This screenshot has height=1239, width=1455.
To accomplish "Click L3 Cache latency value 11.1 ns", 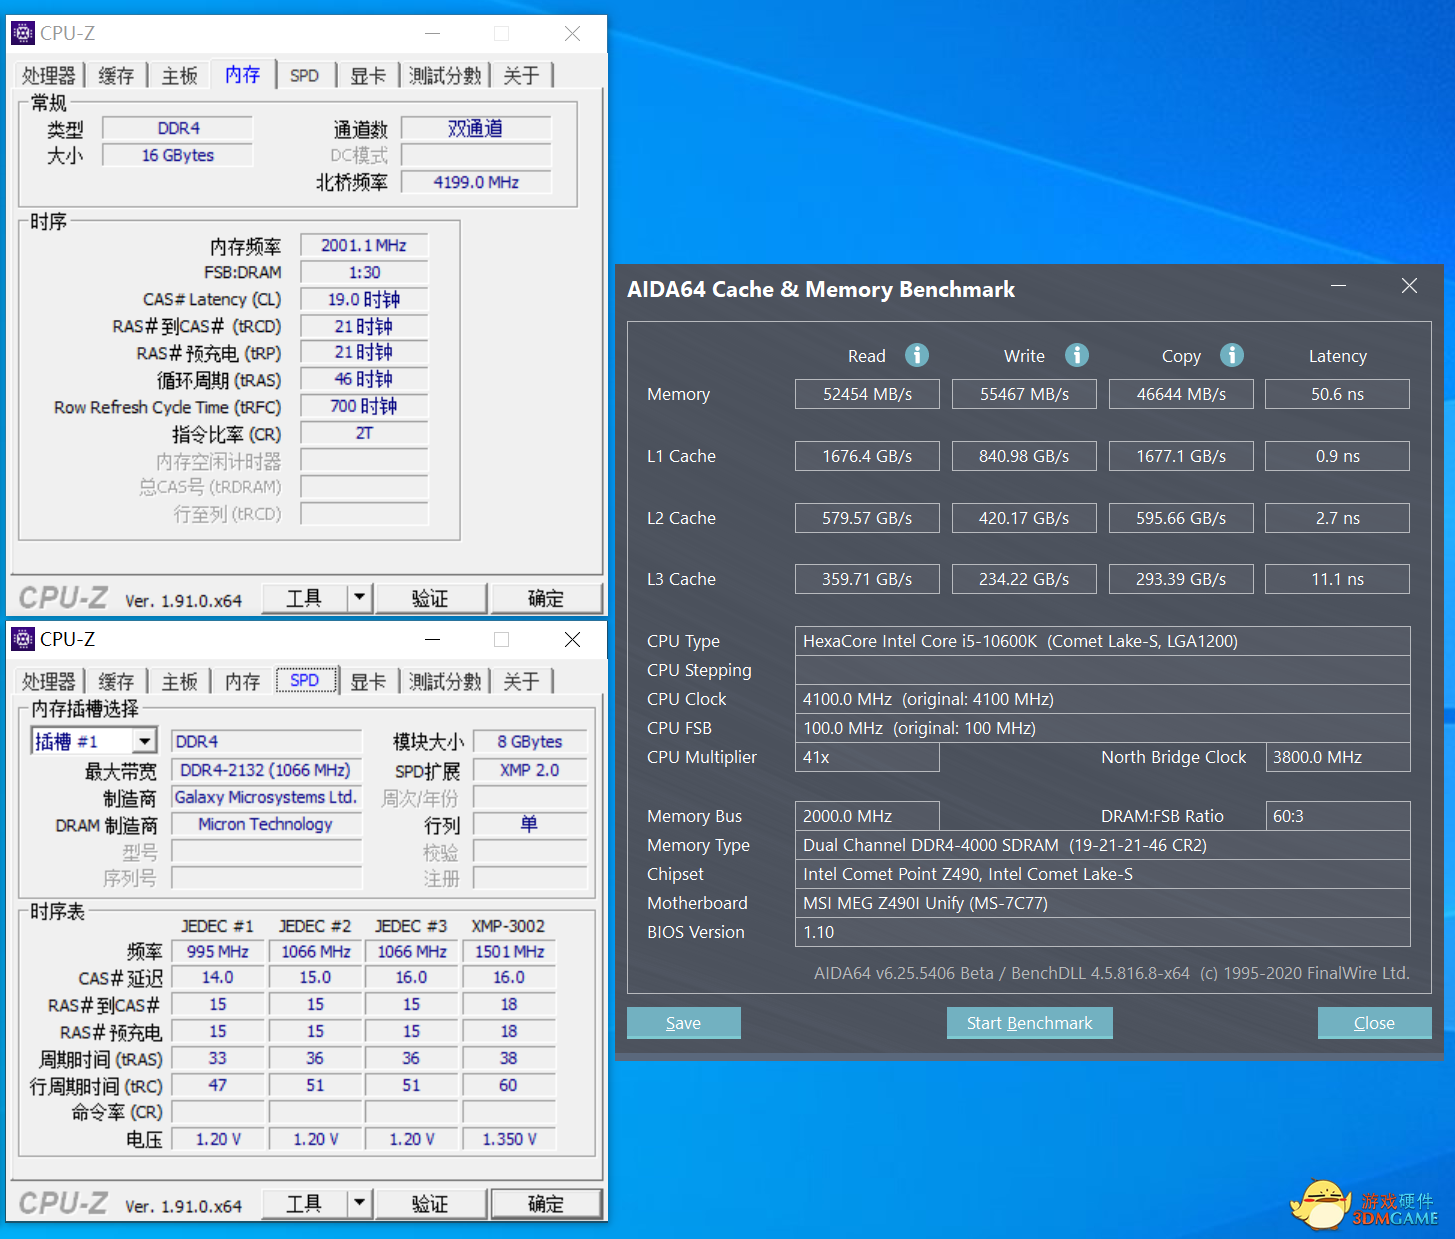I will click(x=1338, y=579).
